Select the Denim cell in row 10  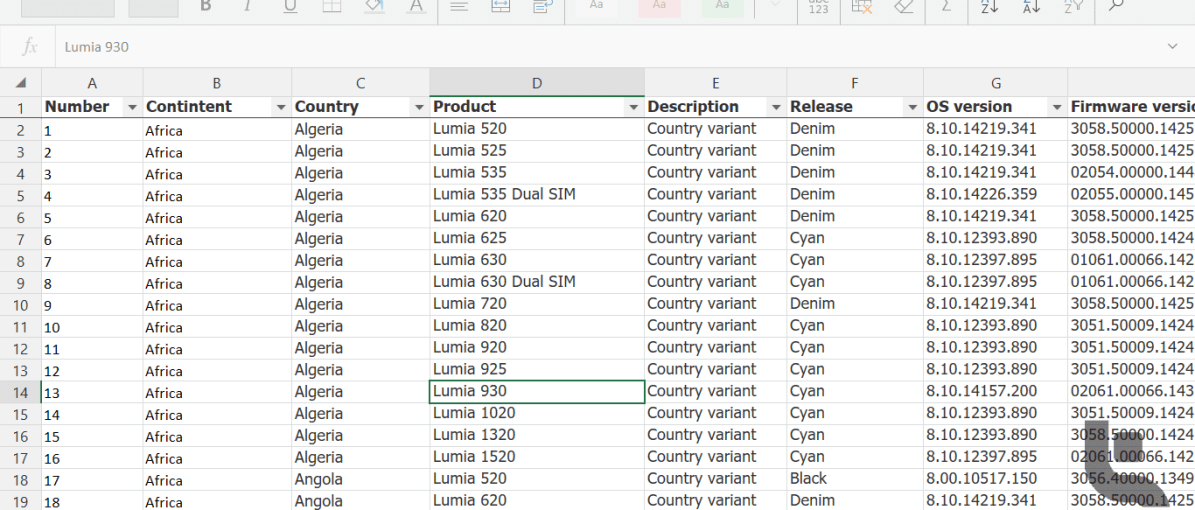pyautogui.click(x=855, y=305)
